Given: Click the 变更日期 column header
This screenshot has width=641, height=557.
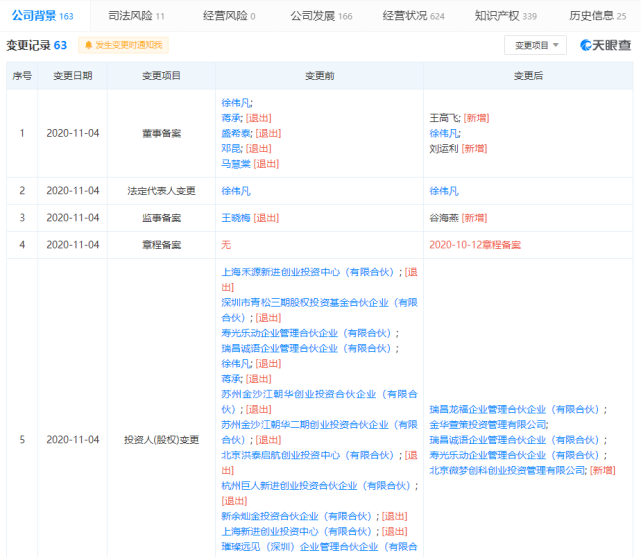Looking at the screenshot, I should pyautogui.click(x=72, y=76).
